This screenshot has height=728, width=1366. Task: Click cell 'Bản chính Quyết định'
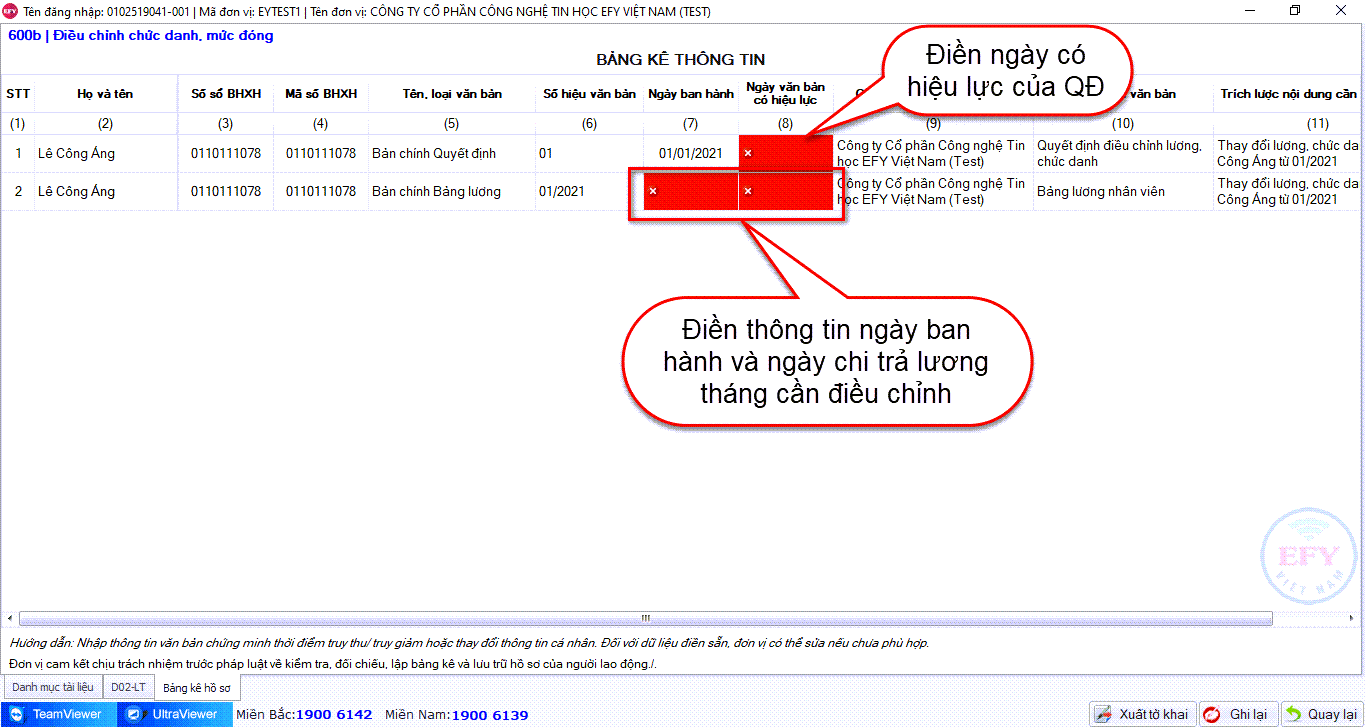click(x=452, y=153)
